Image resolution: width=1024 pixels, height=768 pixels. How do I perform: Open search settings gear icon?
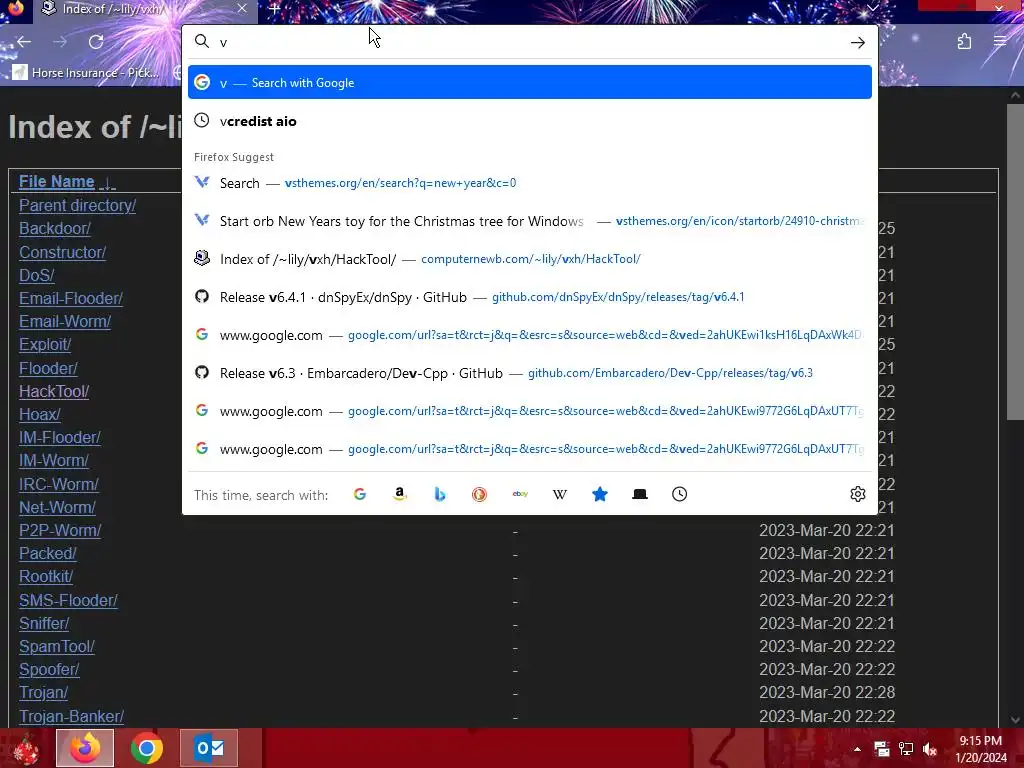pyautogui.click(x=857, y=494)
